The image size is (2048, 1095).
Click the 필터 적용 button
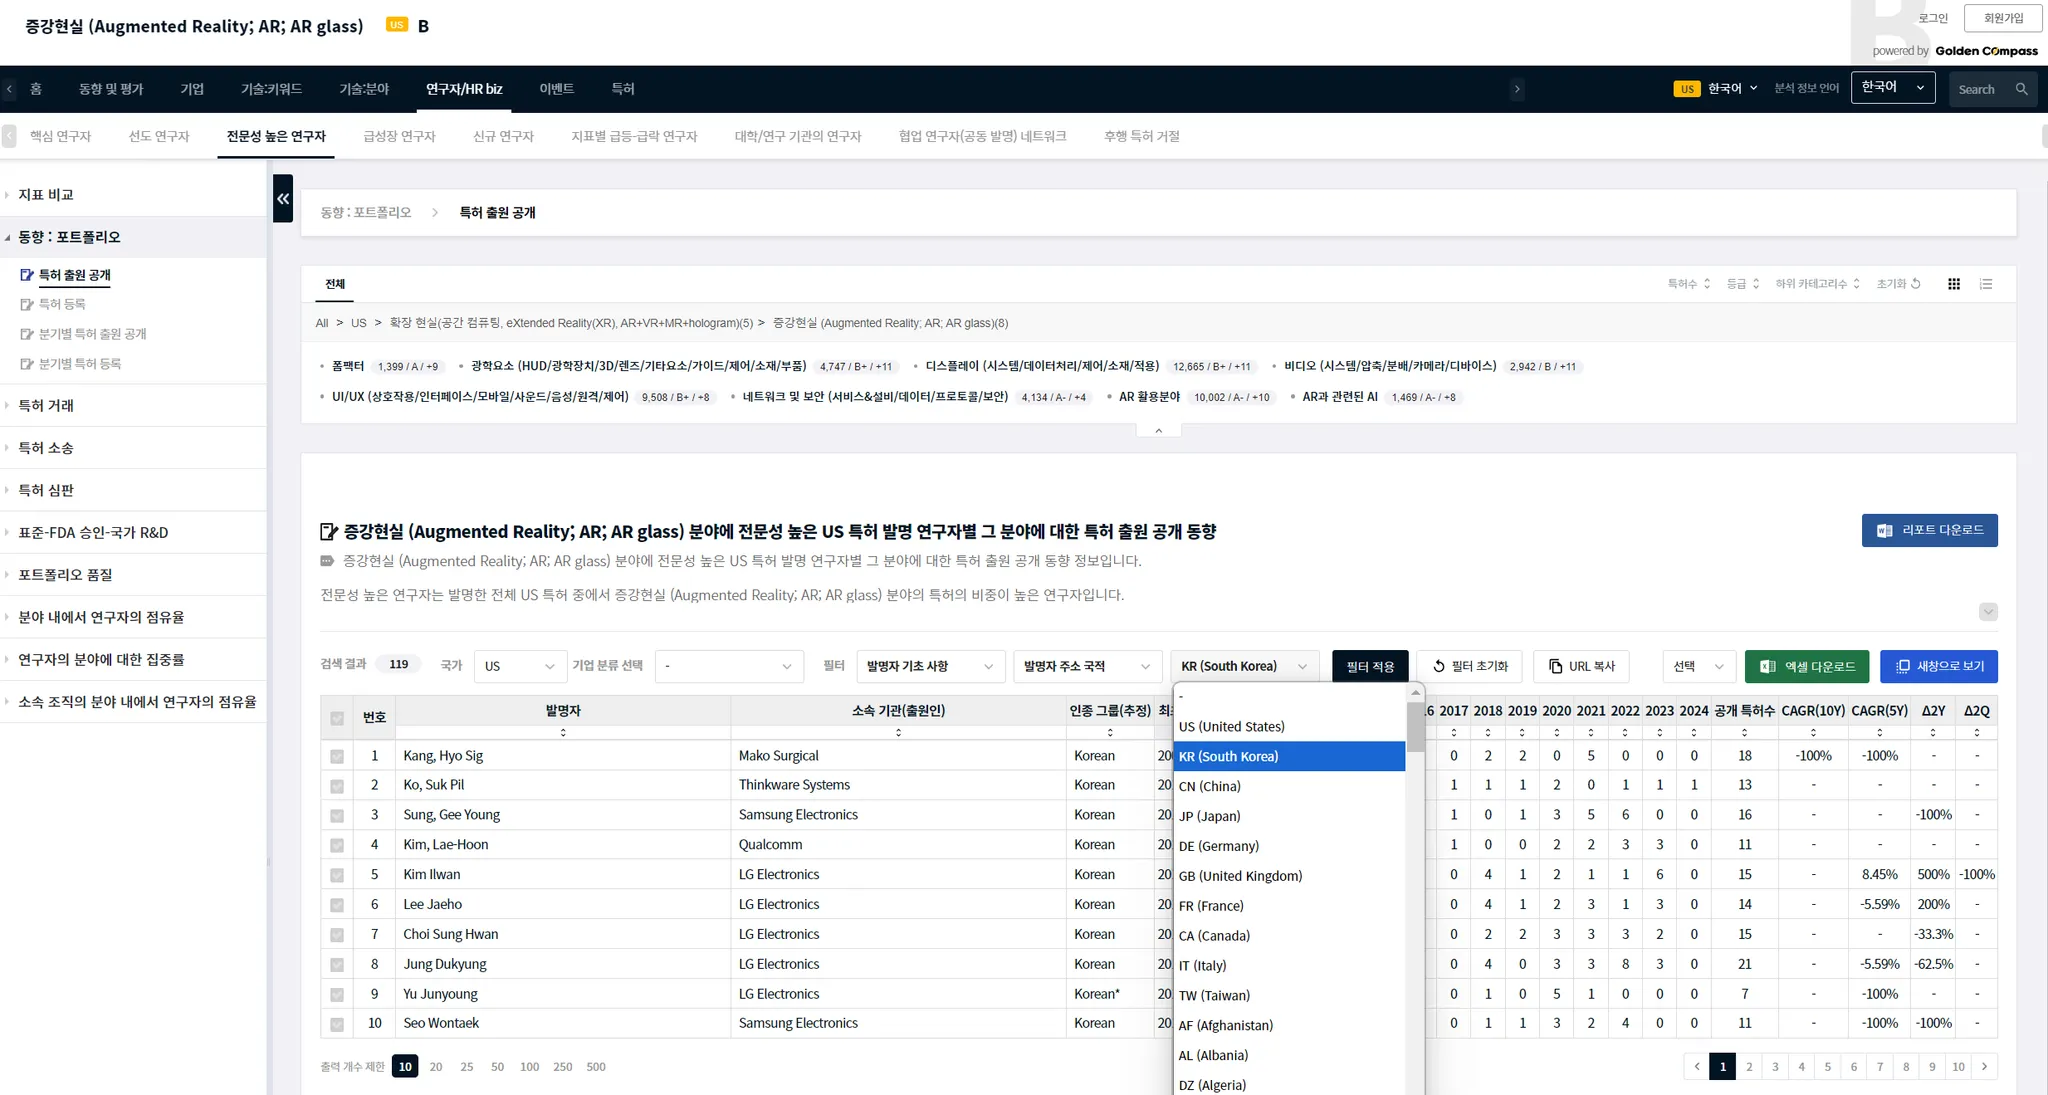1369,666
